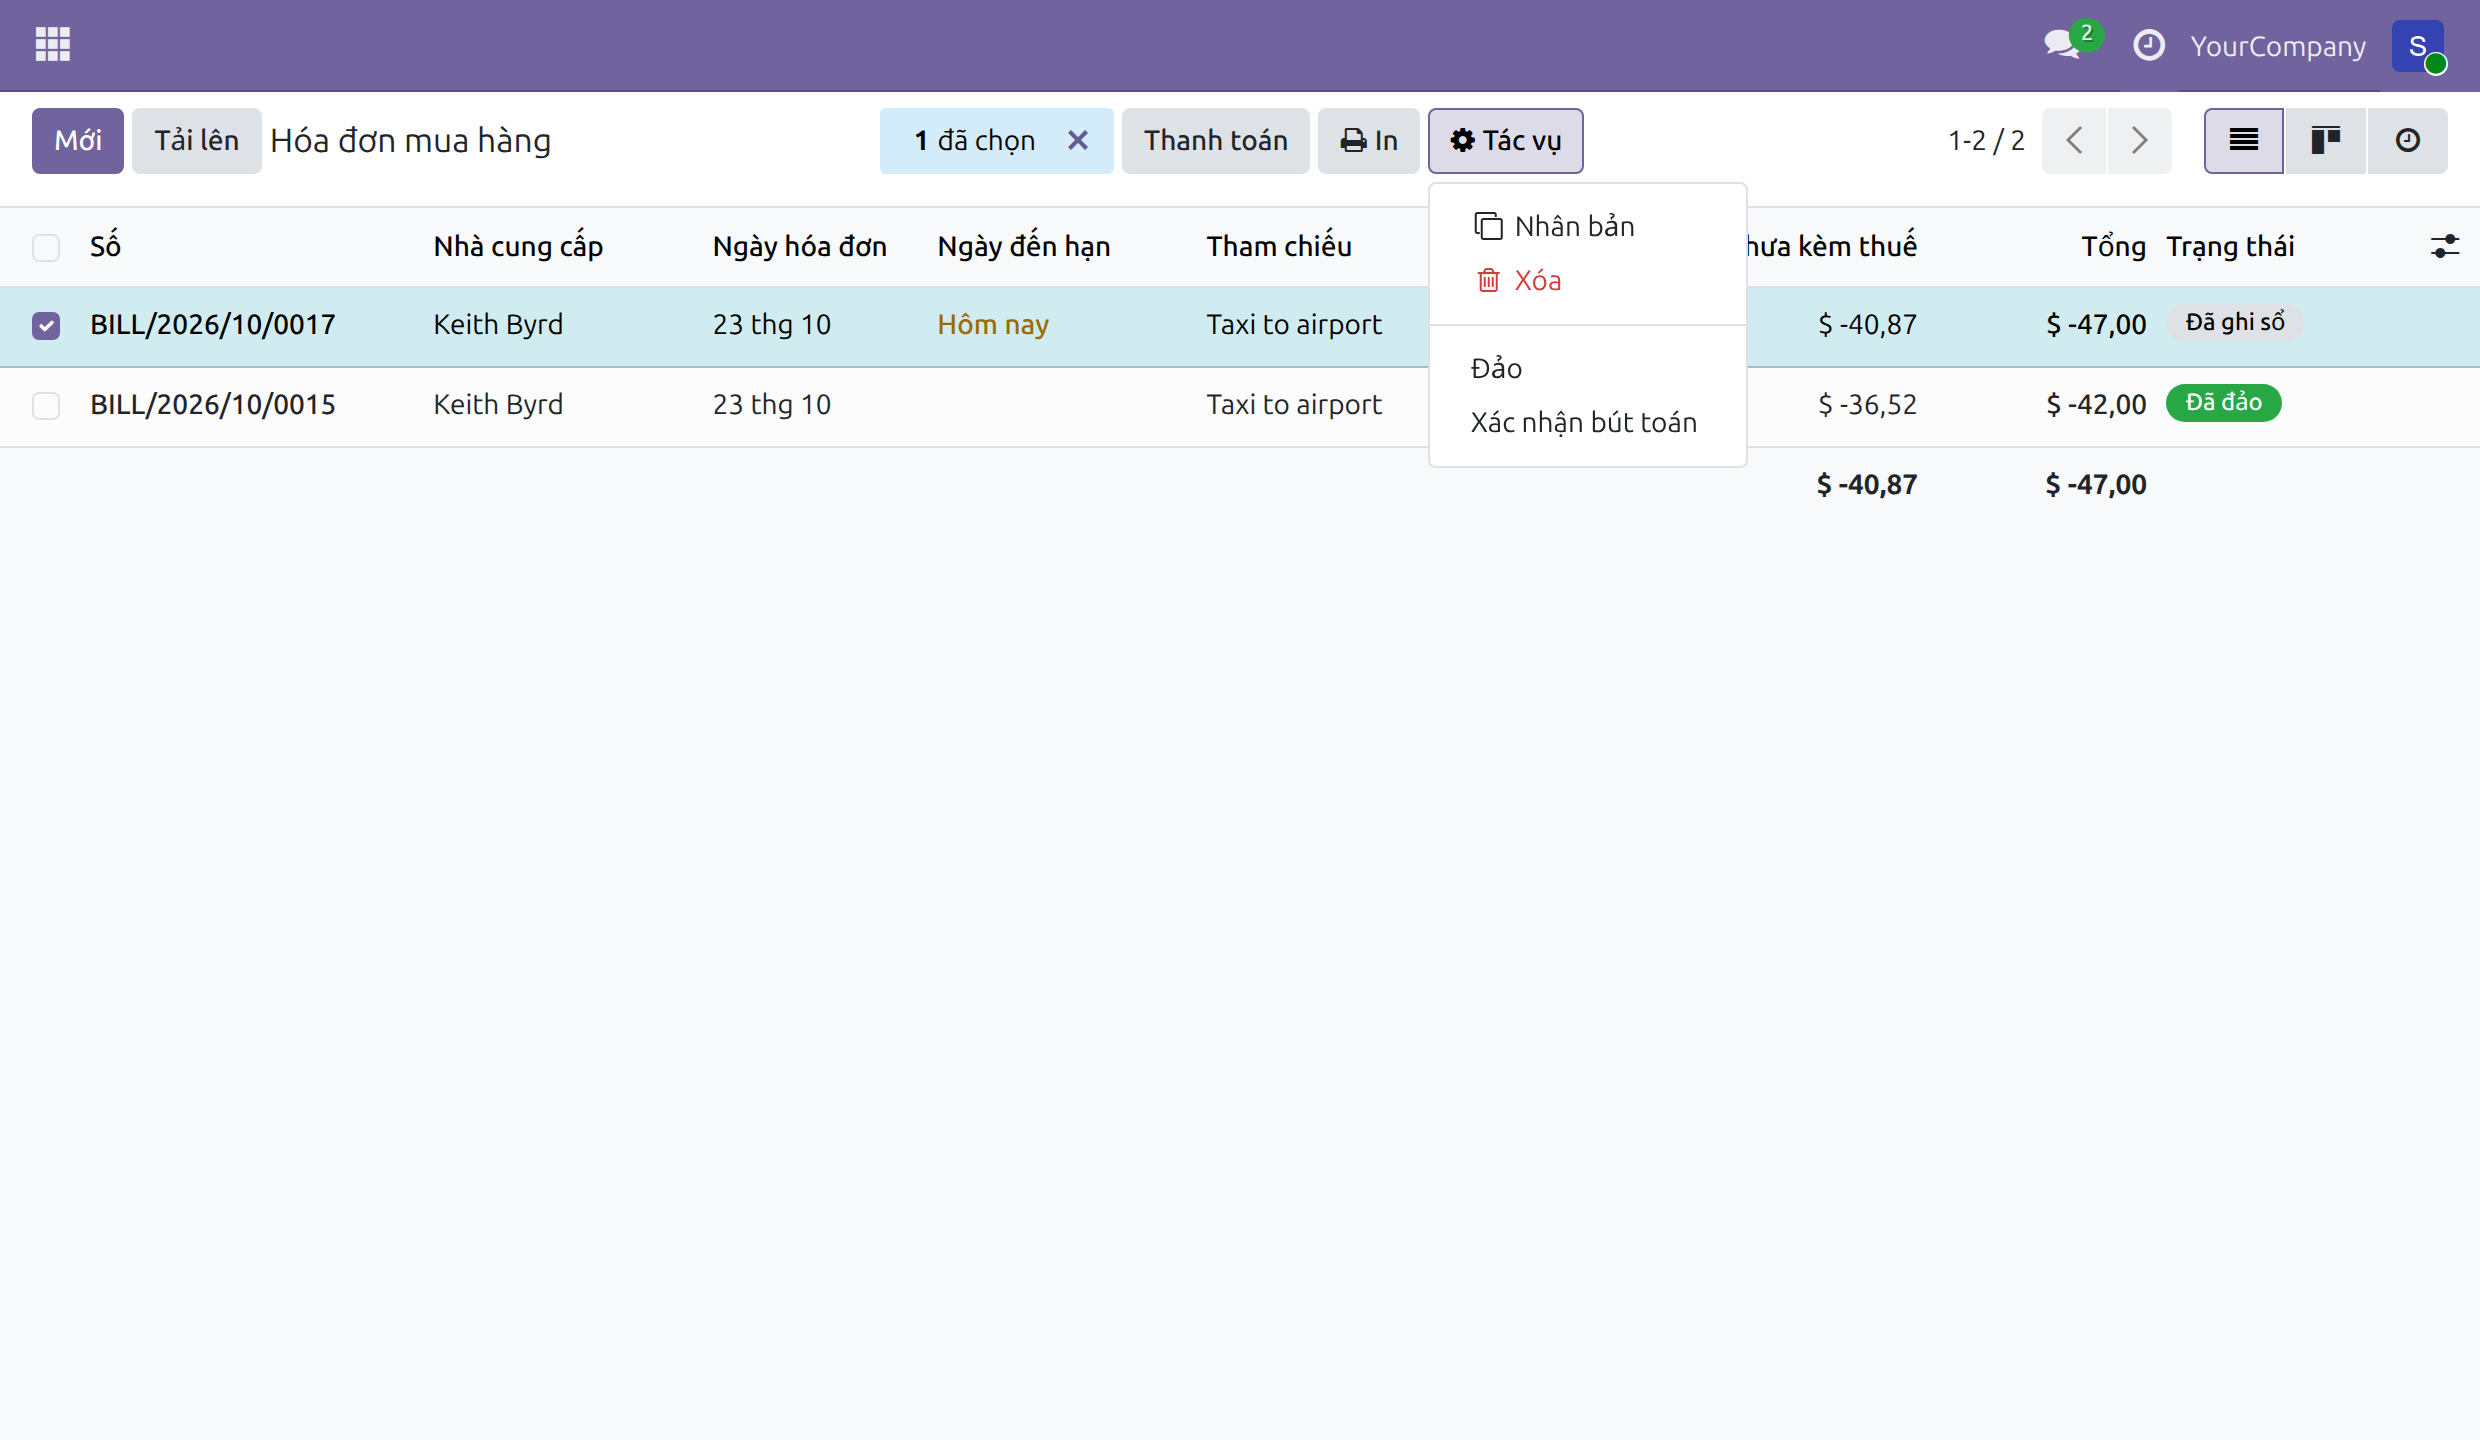This screenshot has height=1440, width=2480.
Task: Sort by Ngày đến hạn column
Action: 1024,246
